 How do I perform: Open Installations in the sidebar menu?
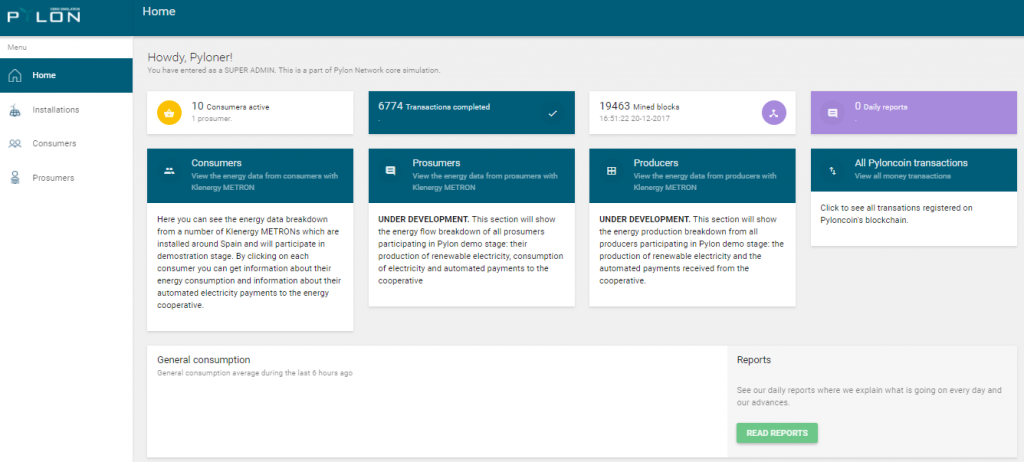[66, 110]
